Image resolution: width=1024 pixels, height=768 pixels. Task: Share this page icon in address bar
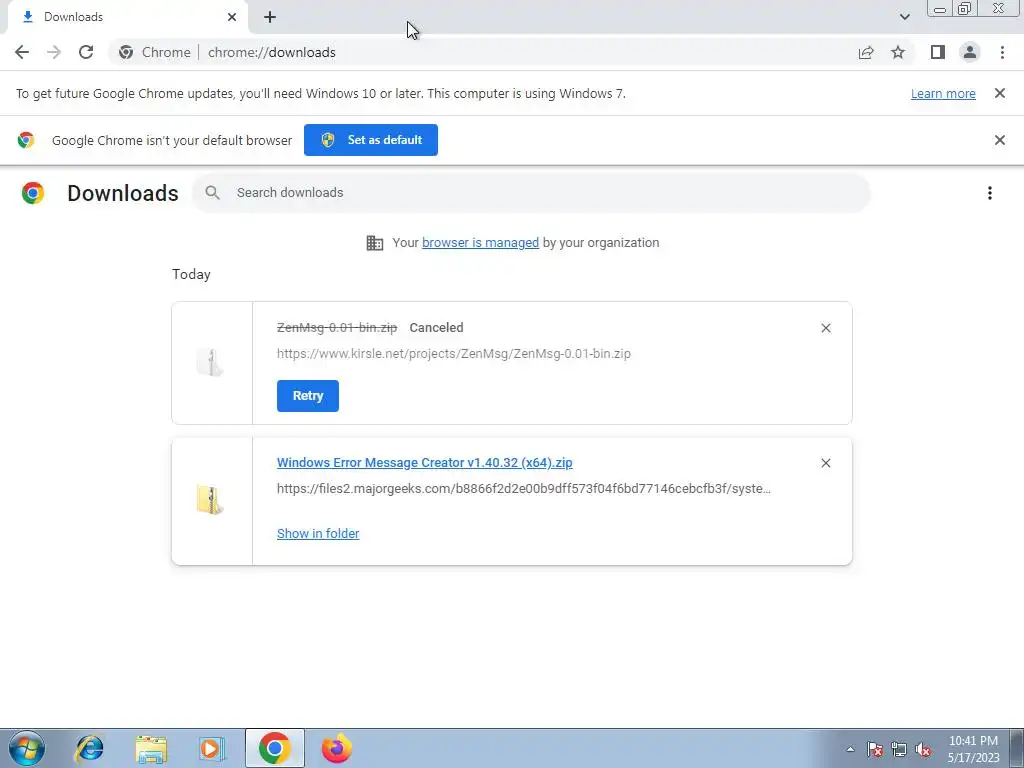[x=866, y=52]
